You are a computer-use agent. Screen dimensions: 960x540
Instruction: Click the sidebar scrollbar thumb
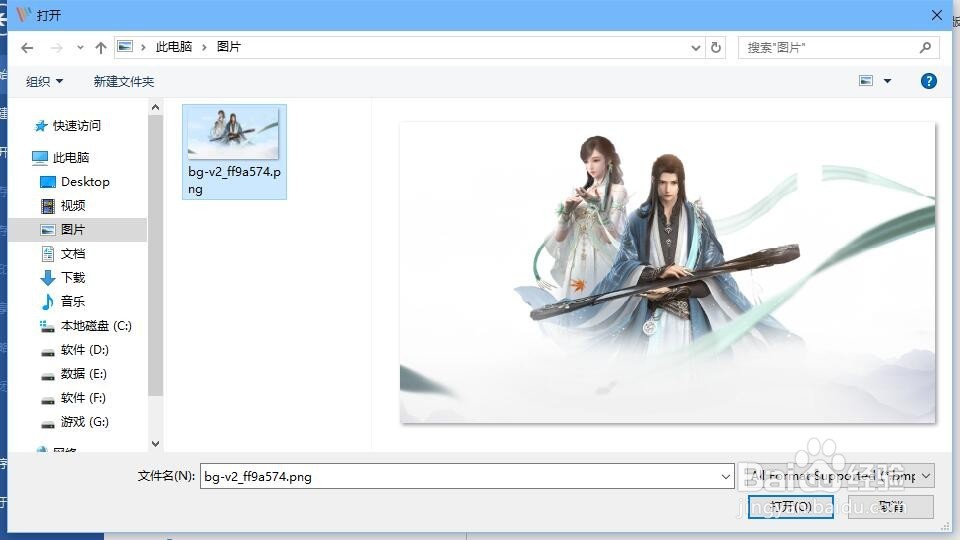156,255
